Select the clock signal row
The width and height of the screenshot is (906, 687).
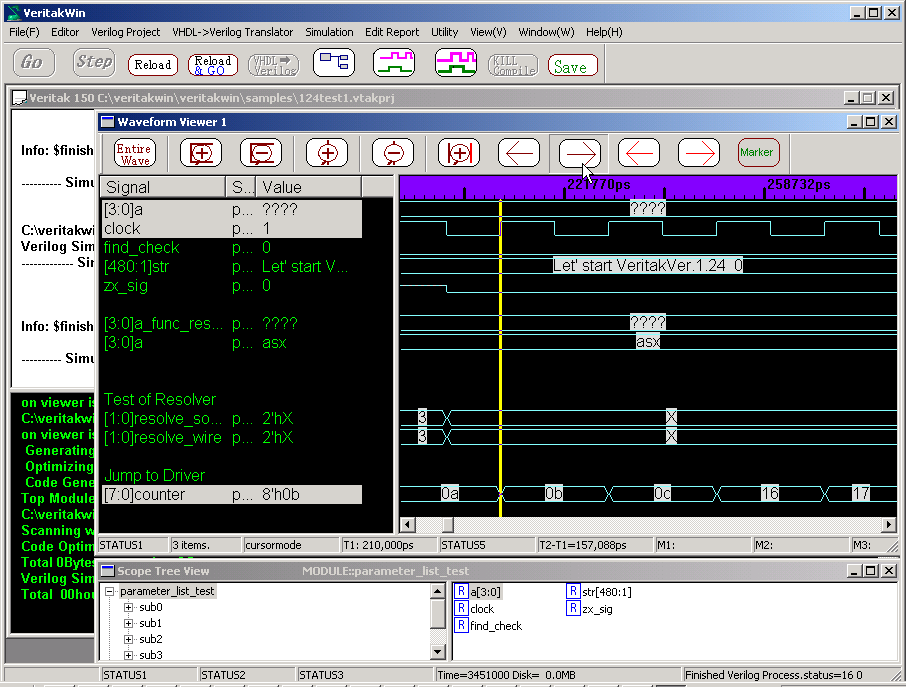pos(232,229)
